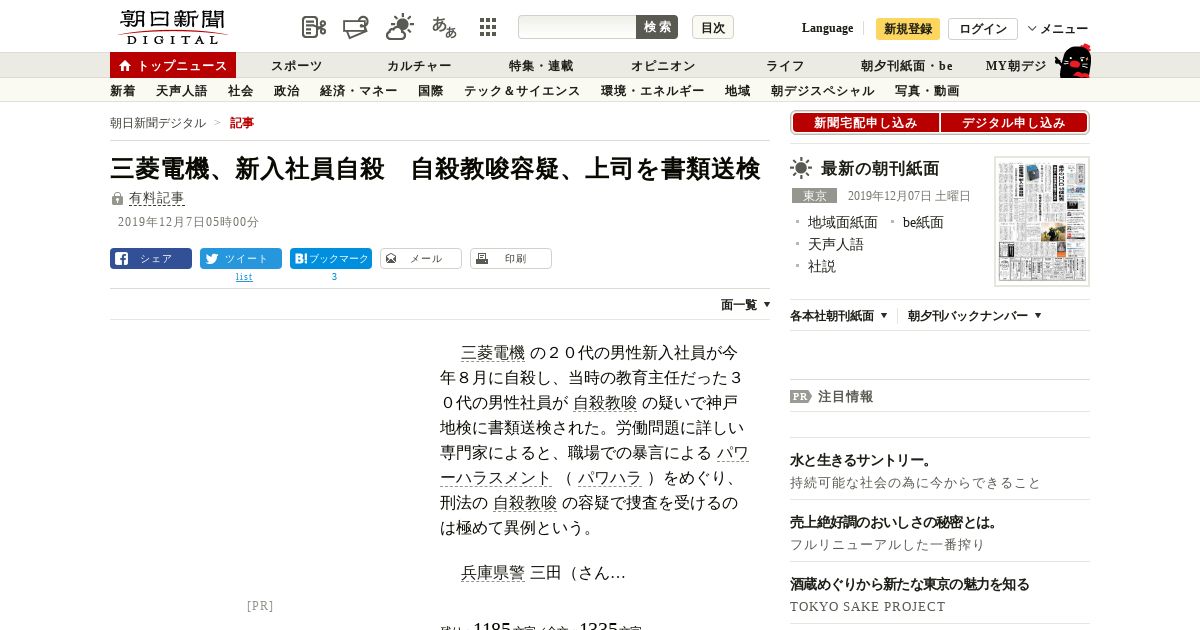Expand 朝夕刊バックナンバー dropdown
Image resolution: width=1200 pixels, height=630 pixels.
pyautogui.click(x=975, y=316)
